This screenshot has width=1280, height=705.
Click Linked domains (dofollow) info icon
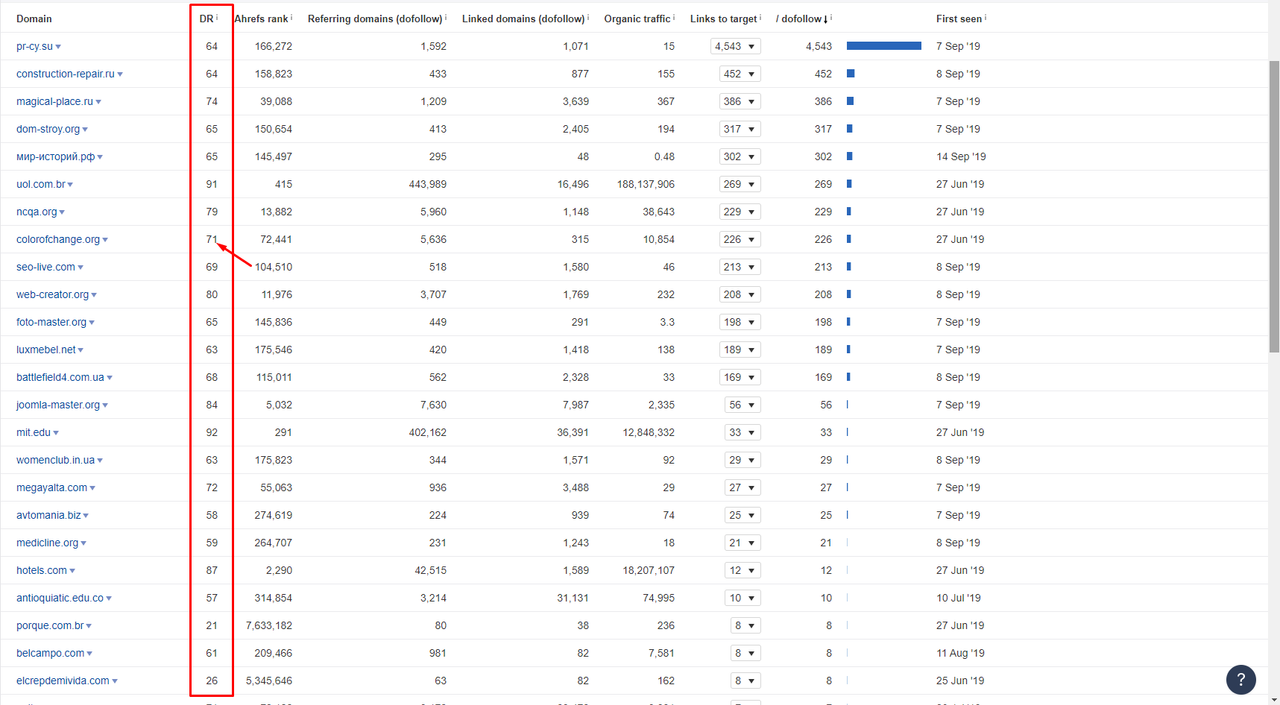pyautogui.click(x=588, y=17)
